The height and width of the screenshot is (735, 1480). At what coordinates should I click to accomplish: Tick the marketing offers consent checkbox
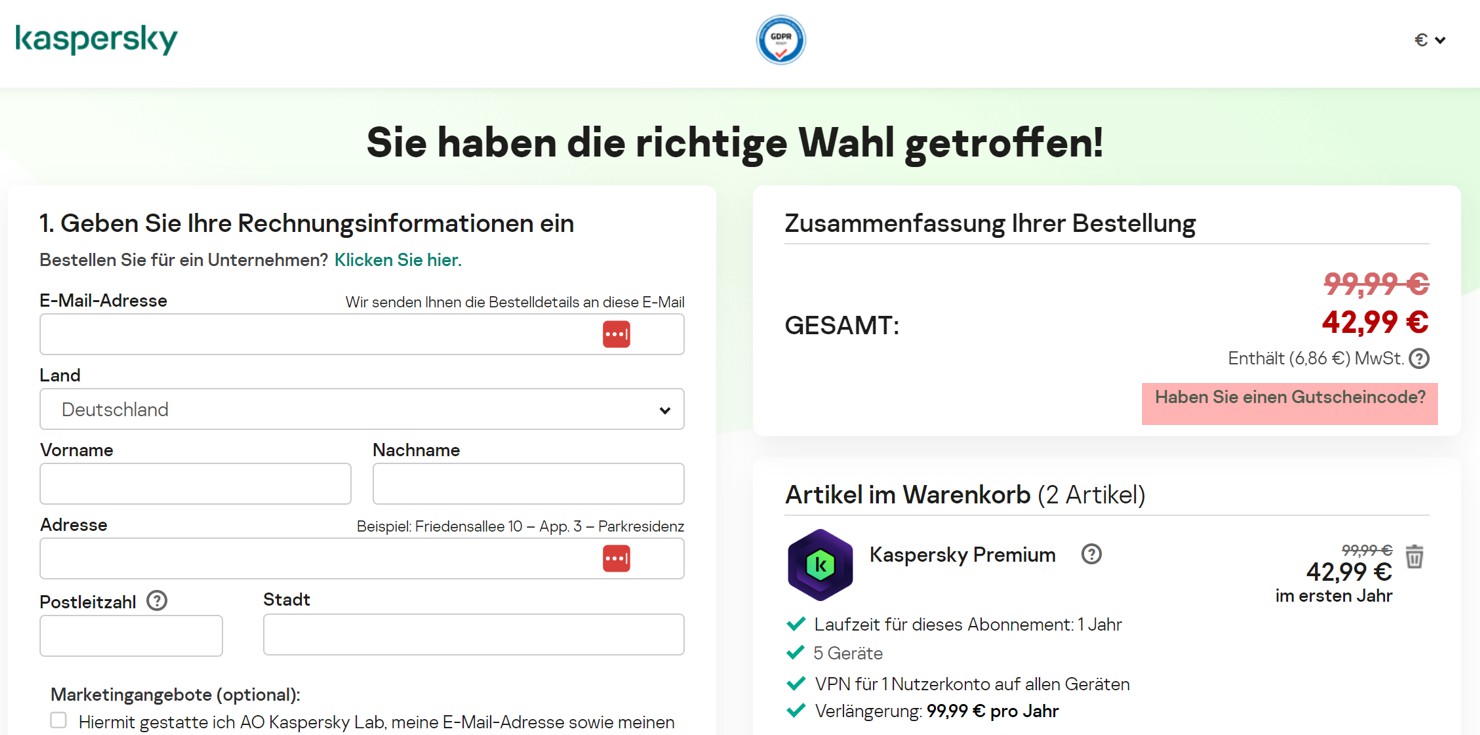tap(59, 720)
